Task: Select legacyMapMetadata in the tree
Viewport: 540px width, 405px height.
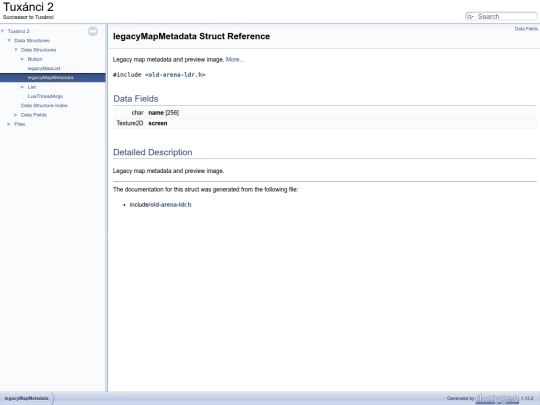Action: [x=51, y=78]
